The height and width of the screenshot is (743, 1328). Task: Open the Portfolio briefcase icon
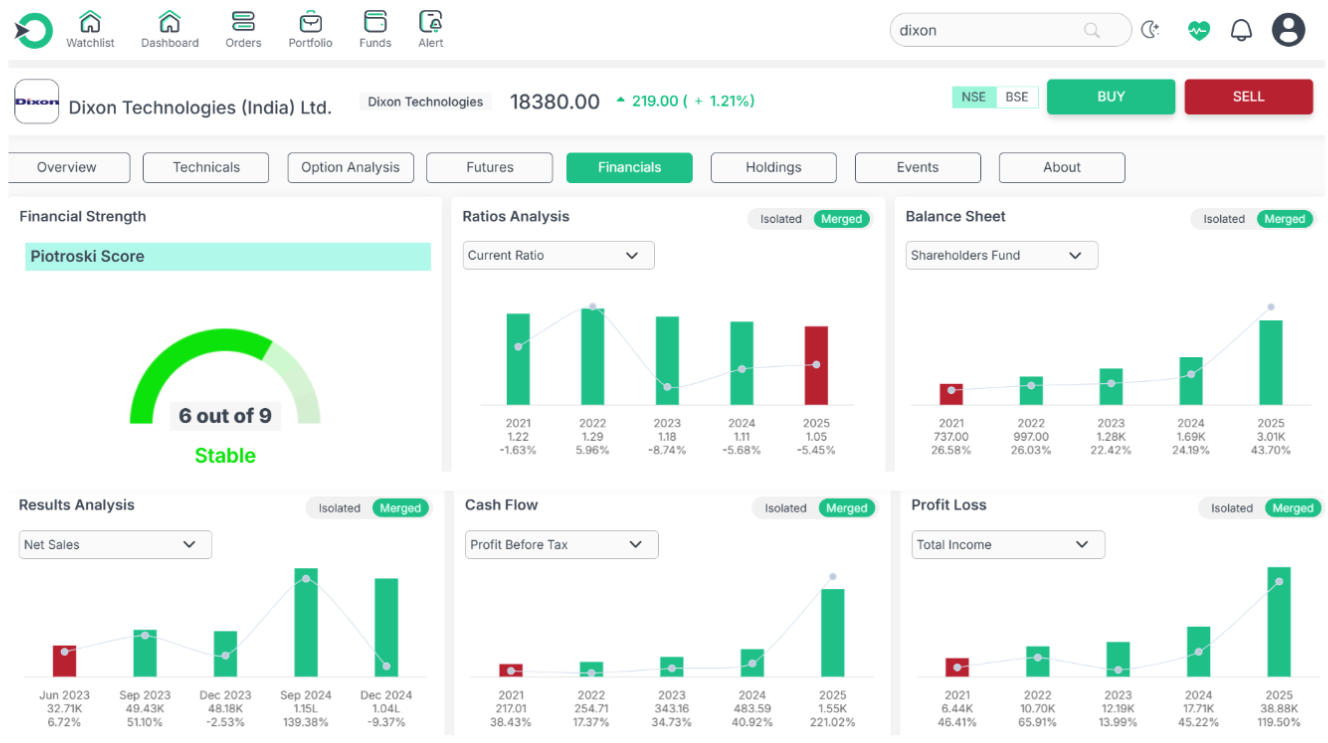311,22
